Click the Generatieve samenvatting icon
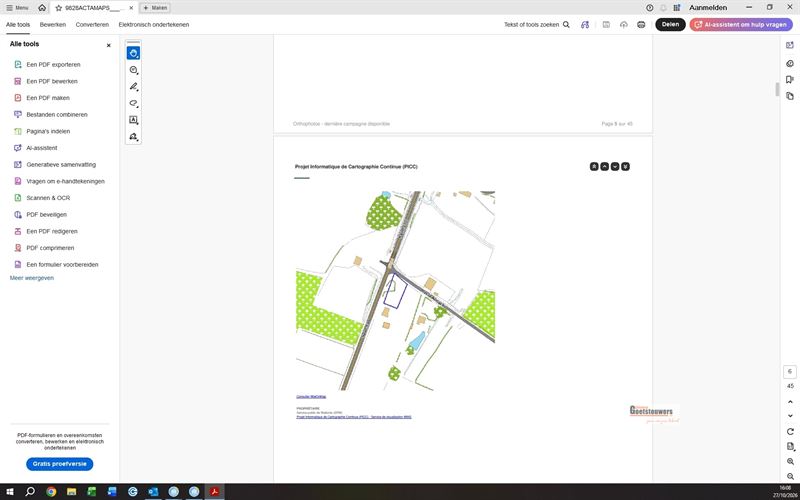The image size is (800, 500). click(x=18, y=165)
